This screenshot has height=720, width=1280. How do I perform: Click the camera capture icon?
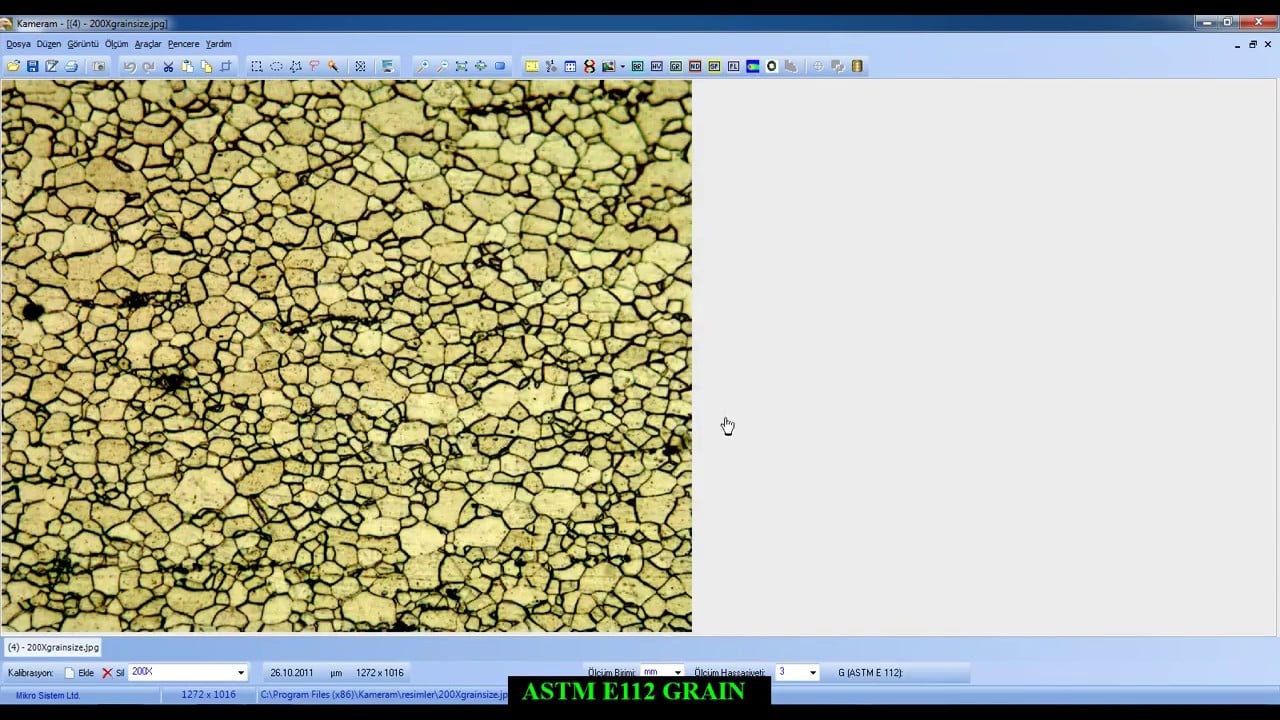click(98, 66)
